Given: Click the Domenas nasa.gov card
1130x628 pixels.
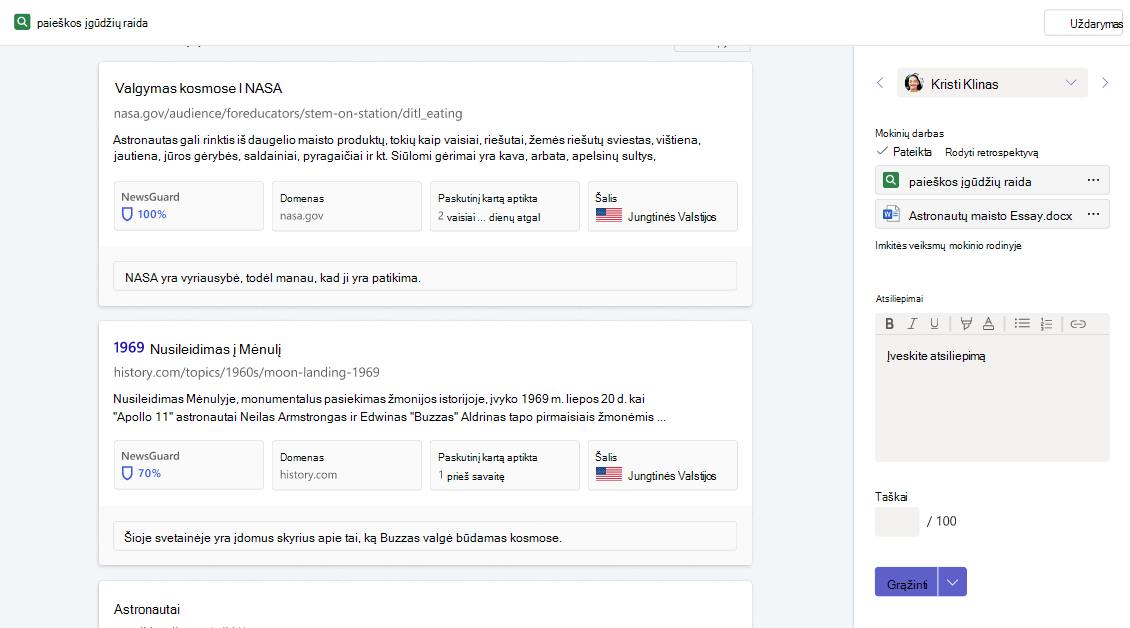Looking at the screenshot, I should pos(347,206).
